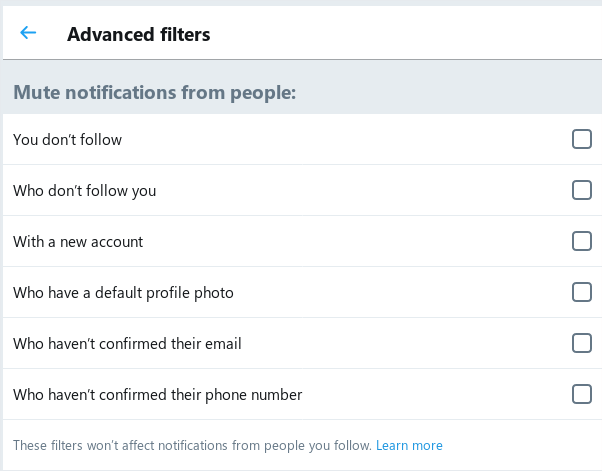Open the "Learn more" link
This screenshot has height=471, width=602.
[409, 445]
